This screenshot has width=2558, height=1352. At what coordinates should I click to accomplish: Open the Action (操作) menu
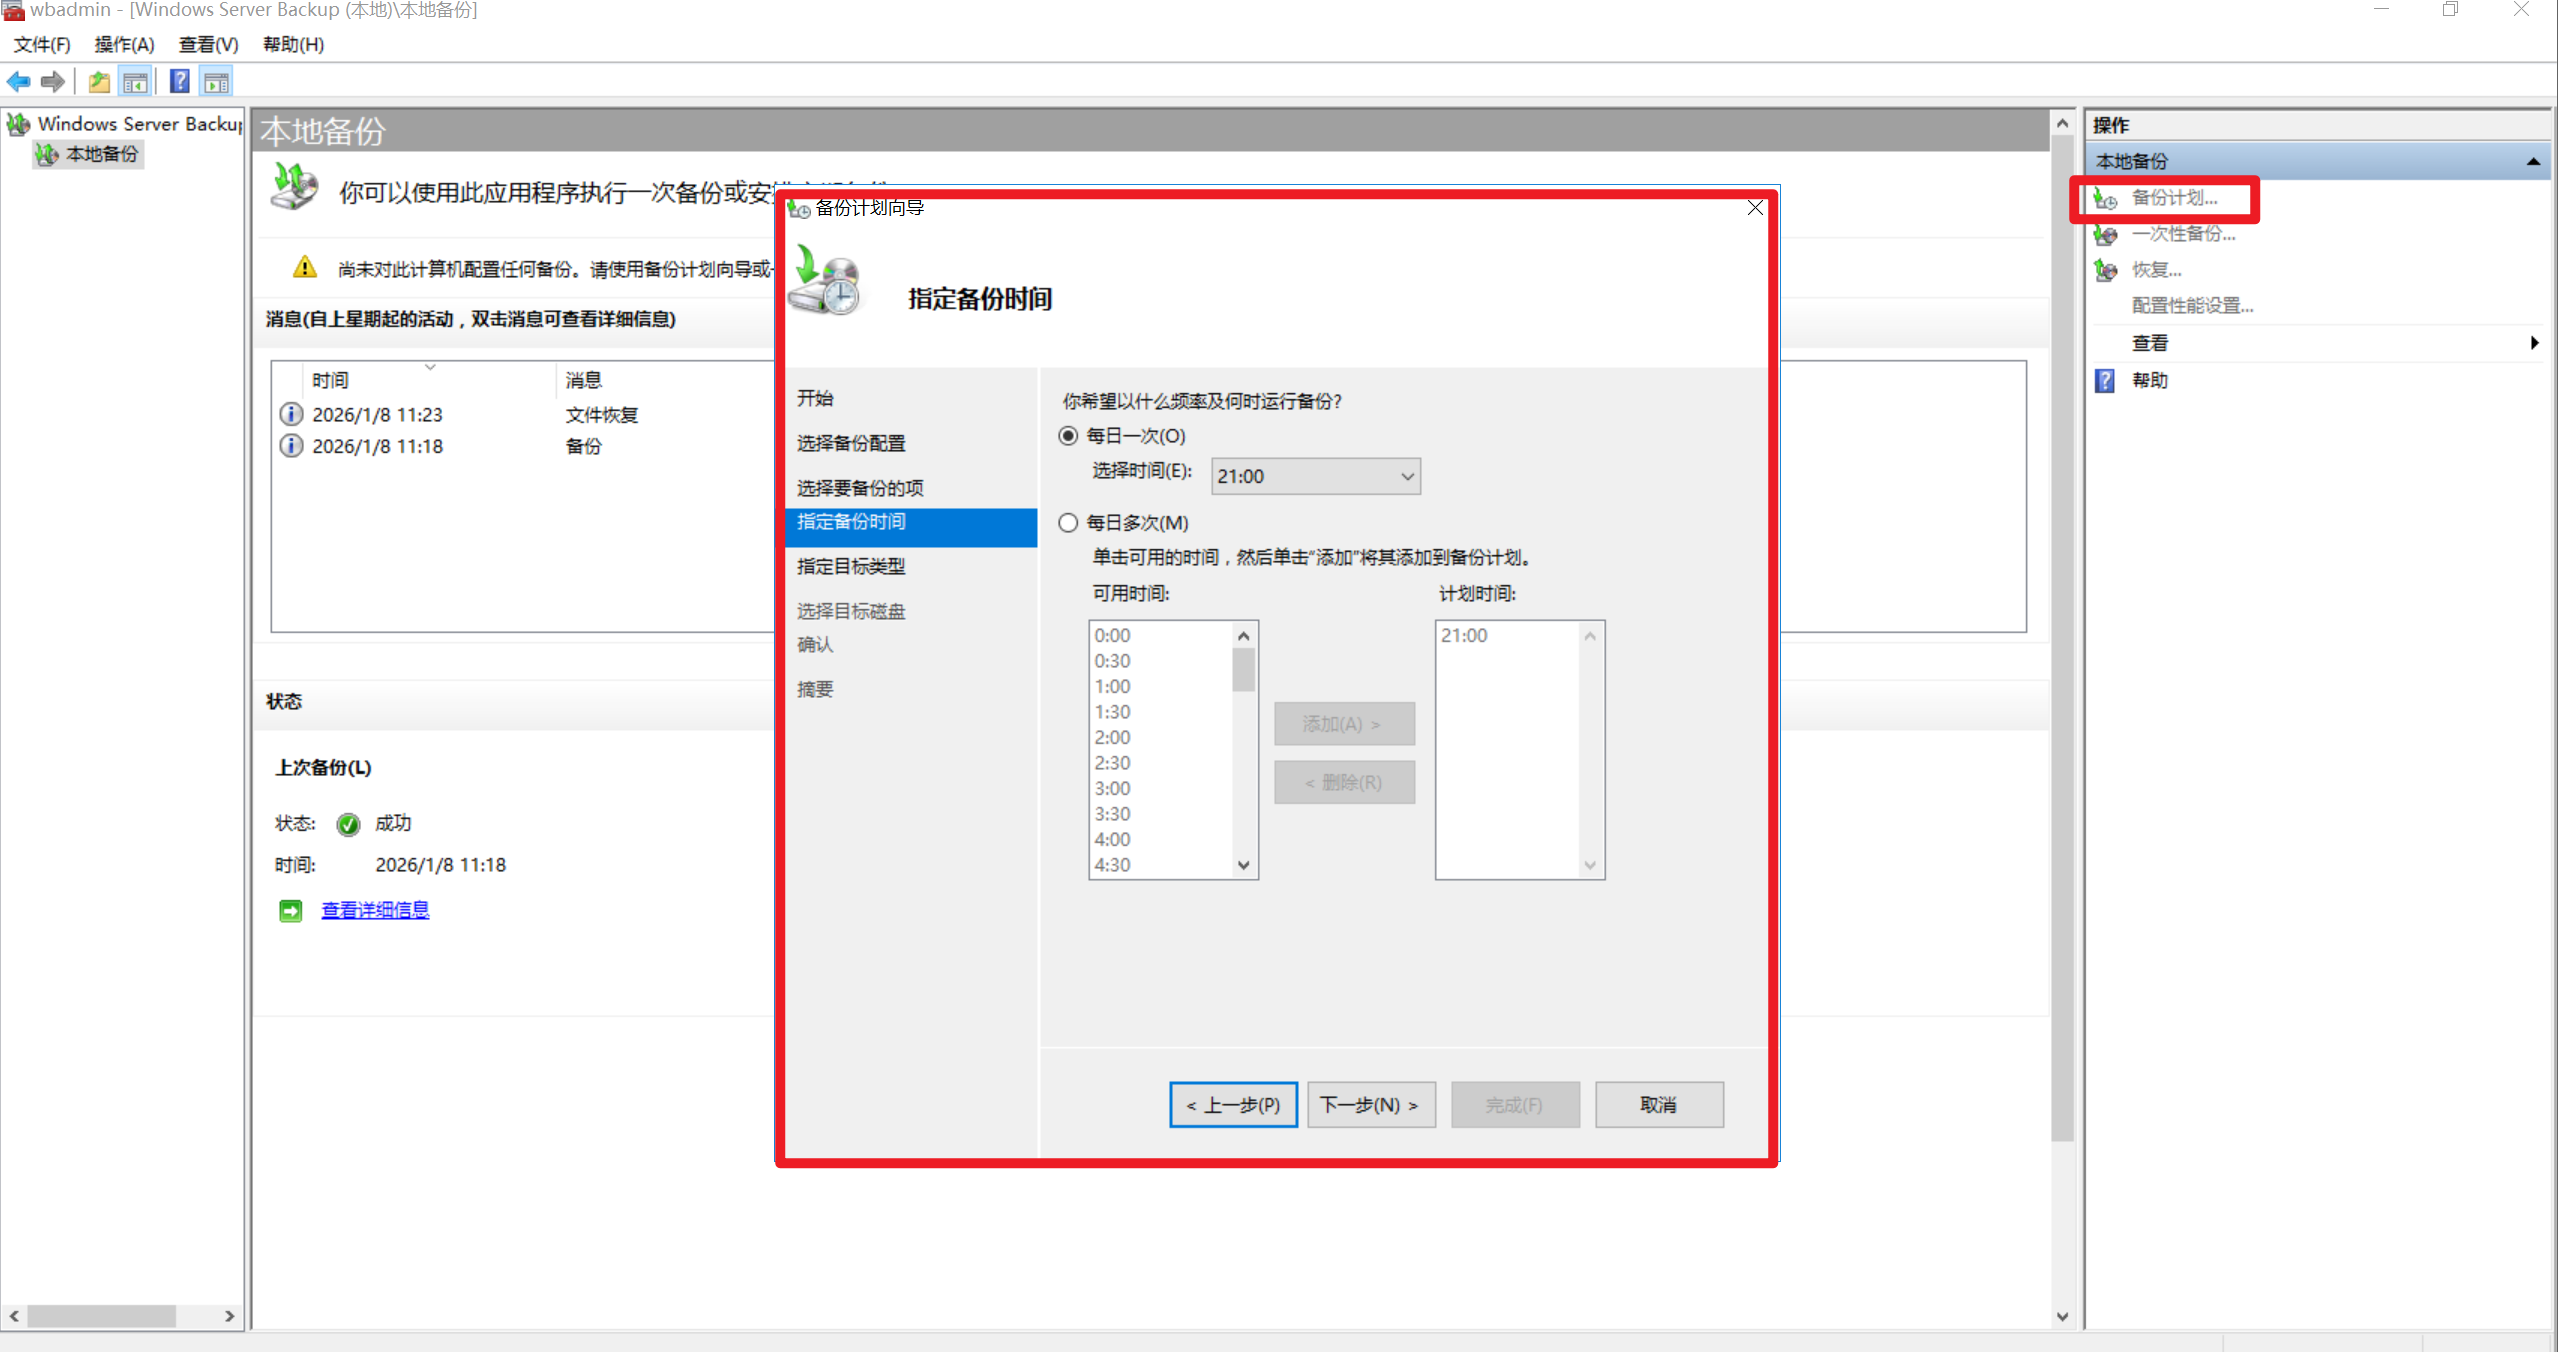click(124, 44)
